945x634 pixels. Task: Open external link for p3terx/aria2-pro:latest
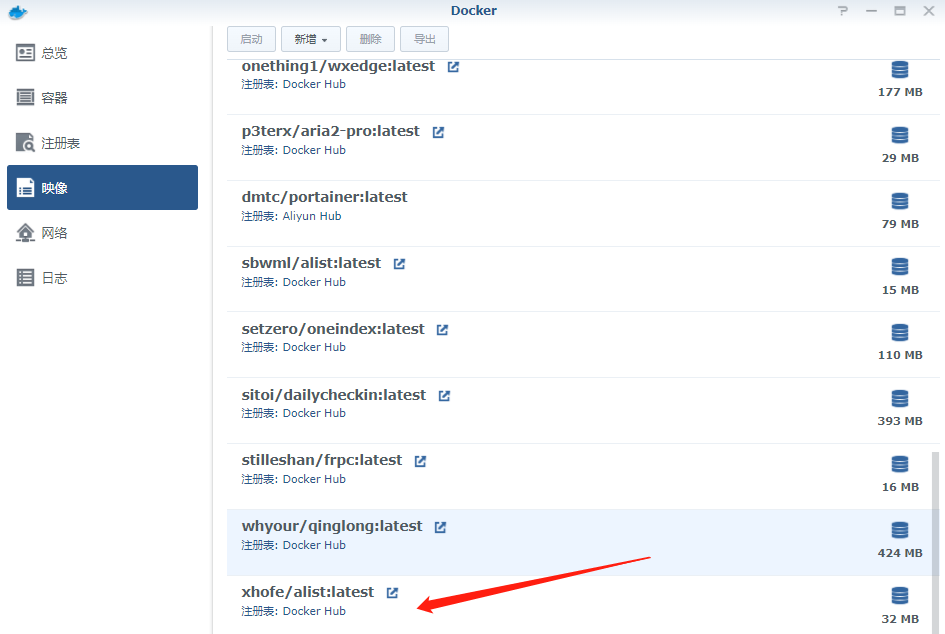pyautogui.click(x=438, y=132)
